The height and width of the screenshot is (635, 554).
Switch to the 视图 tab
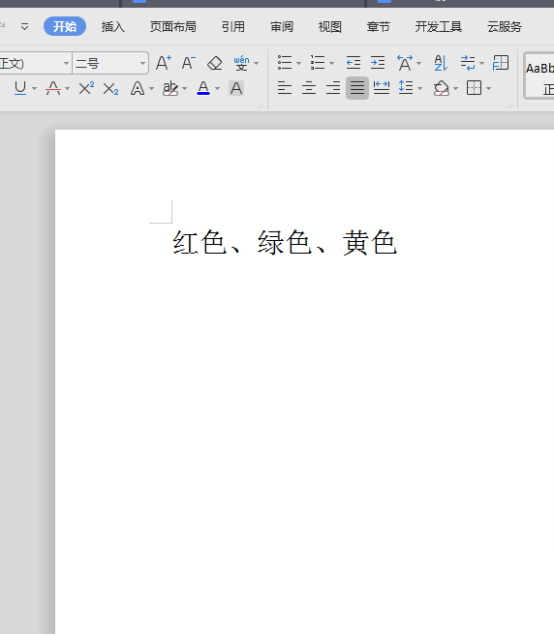point(330,27)
